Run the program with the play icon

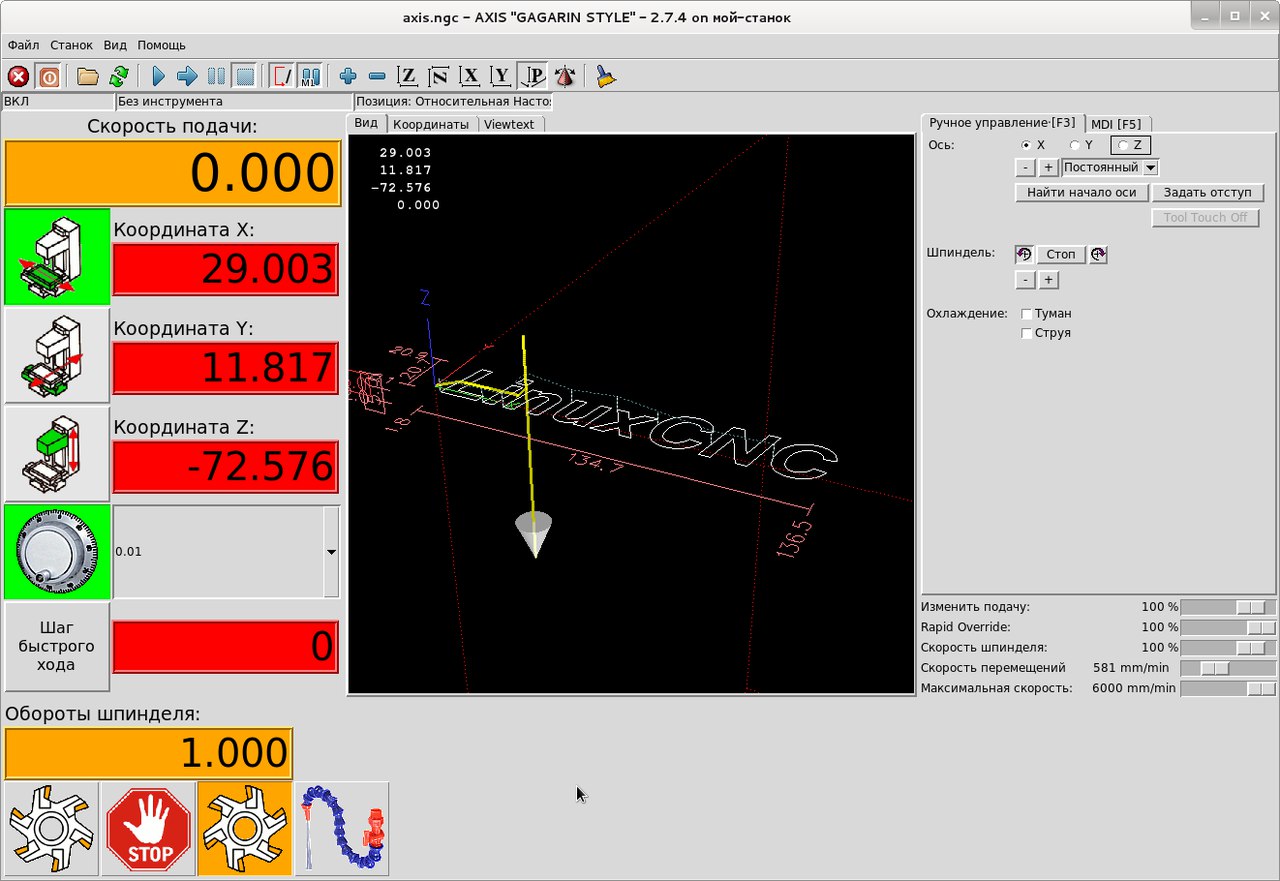158,76
